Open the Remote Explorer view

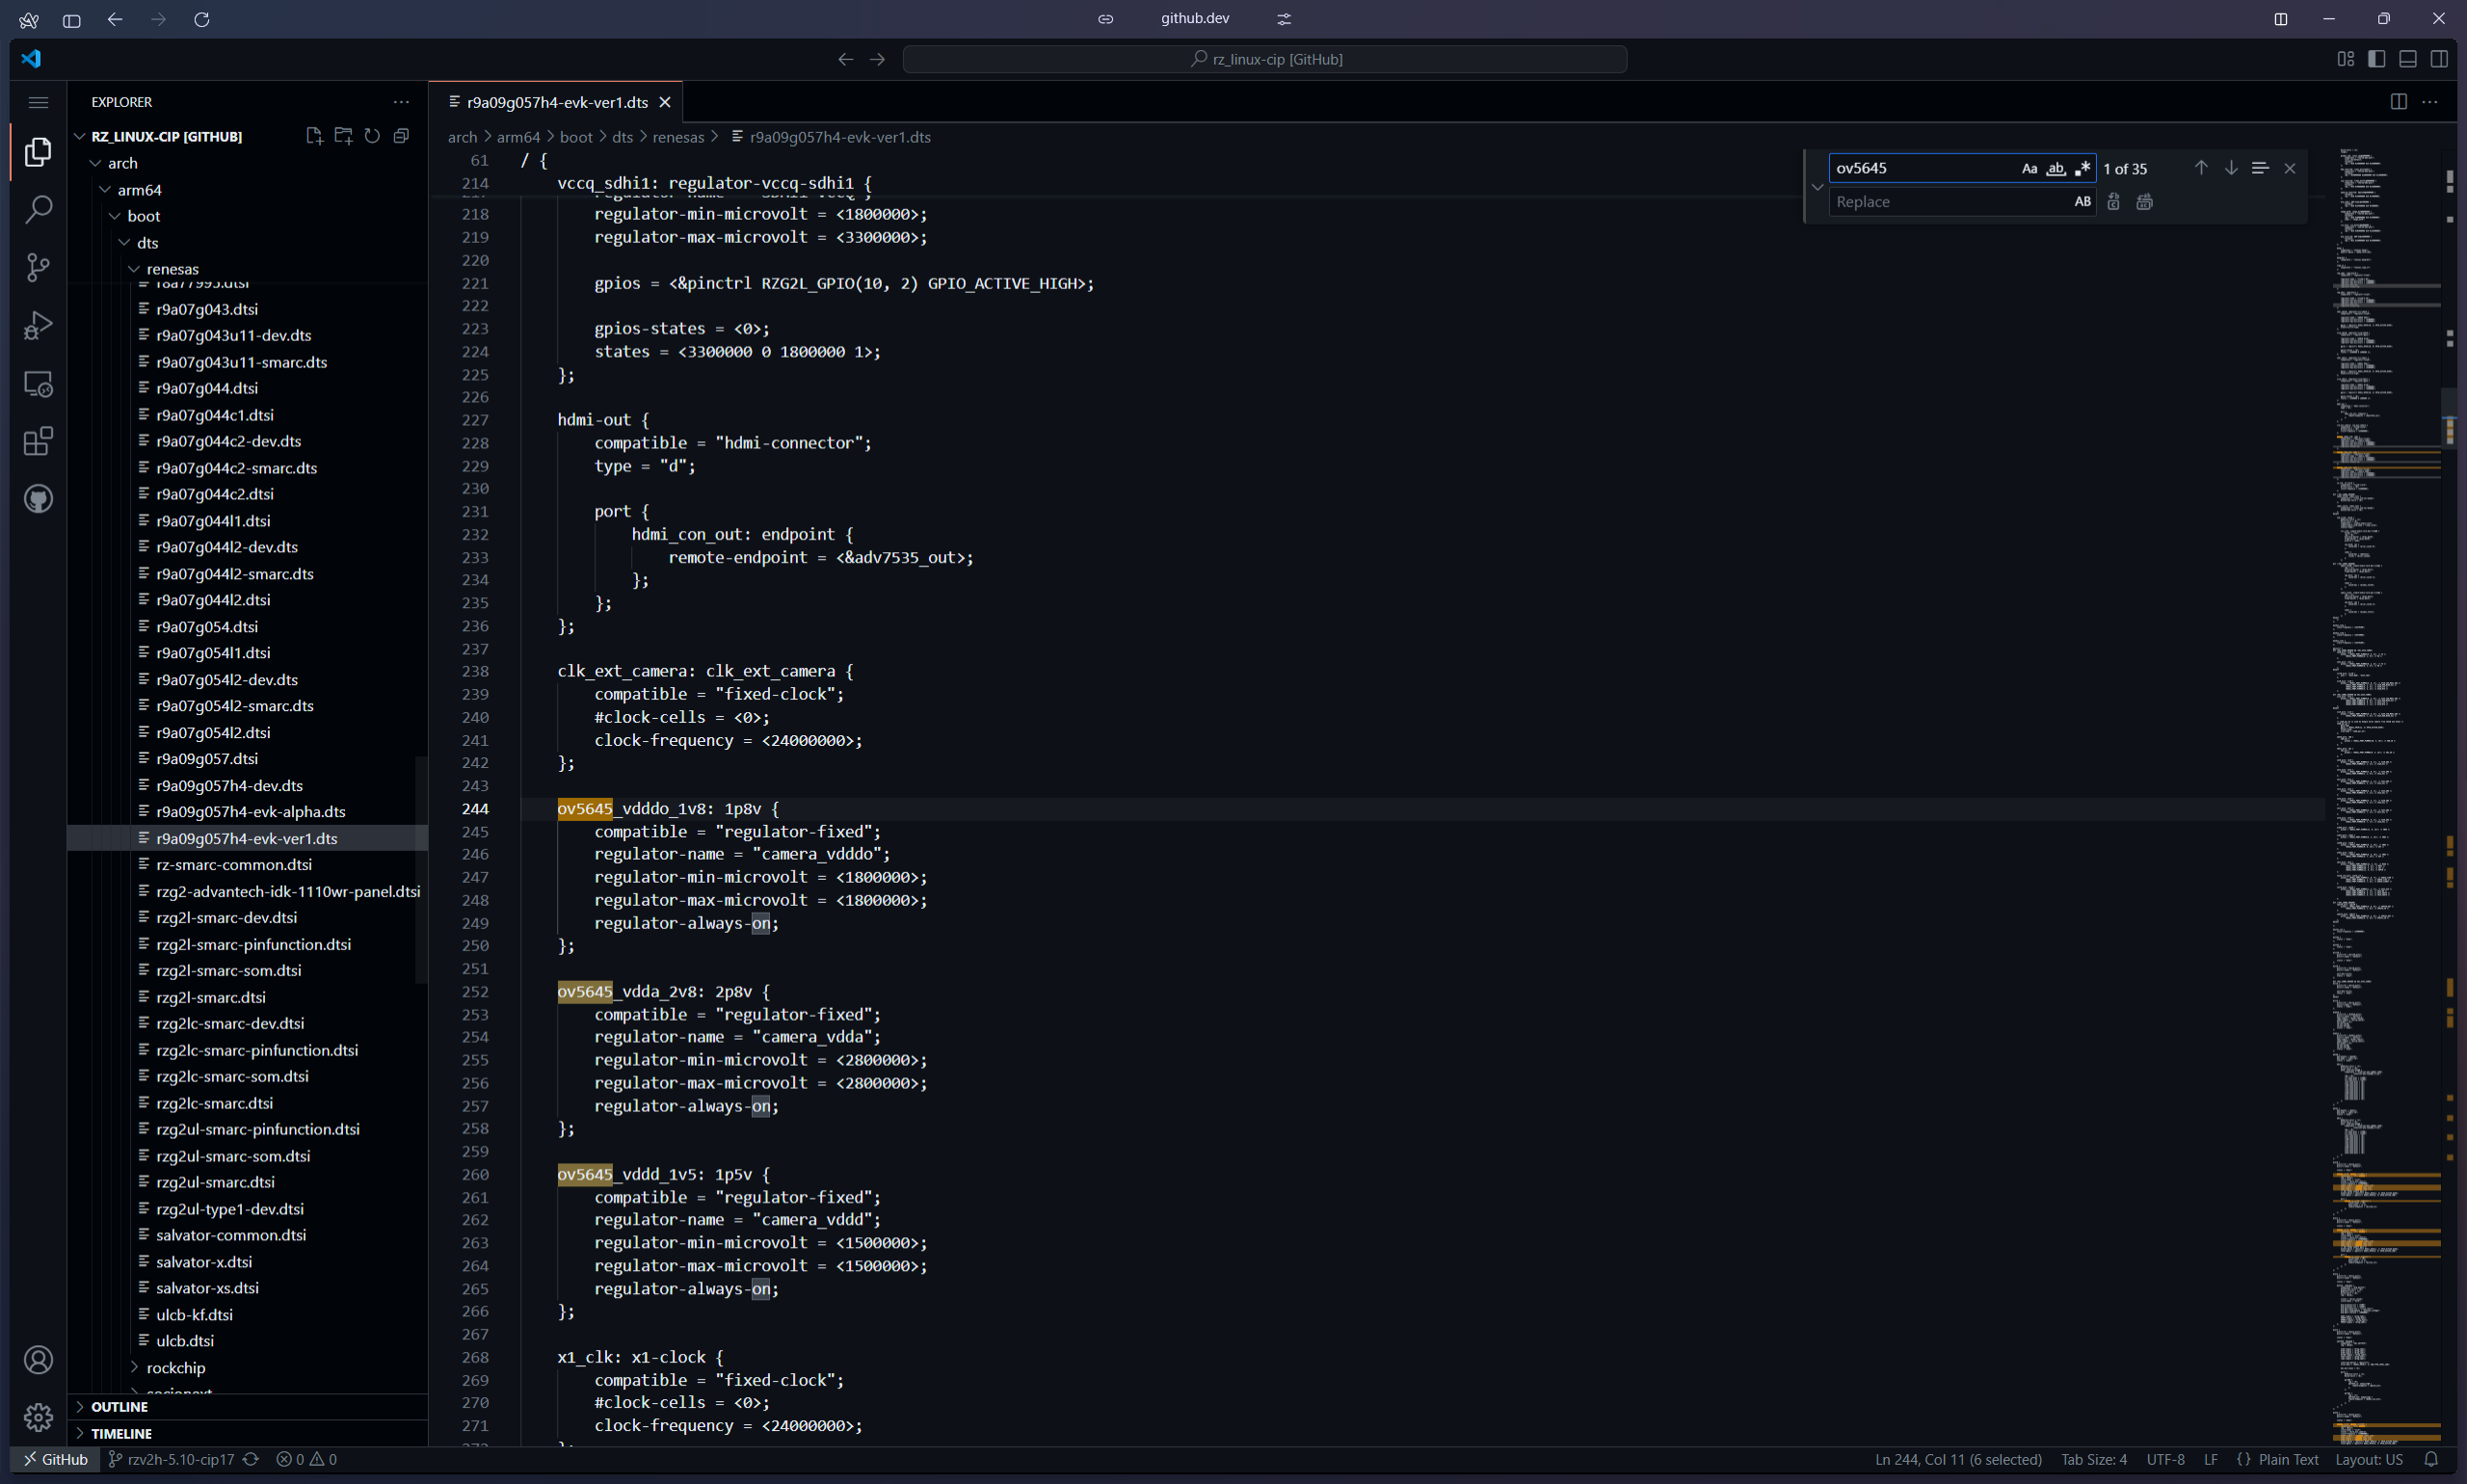click(38, 383)
